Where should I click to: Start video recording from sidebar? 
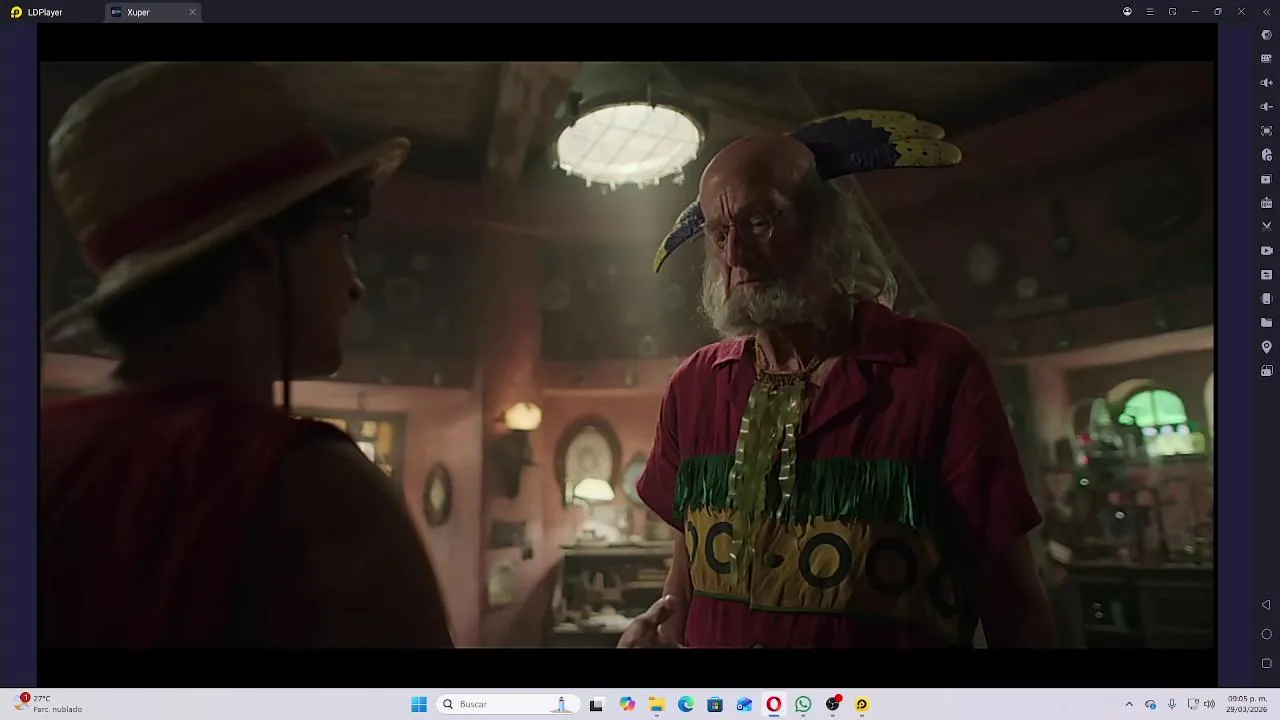coord(1266,251)
